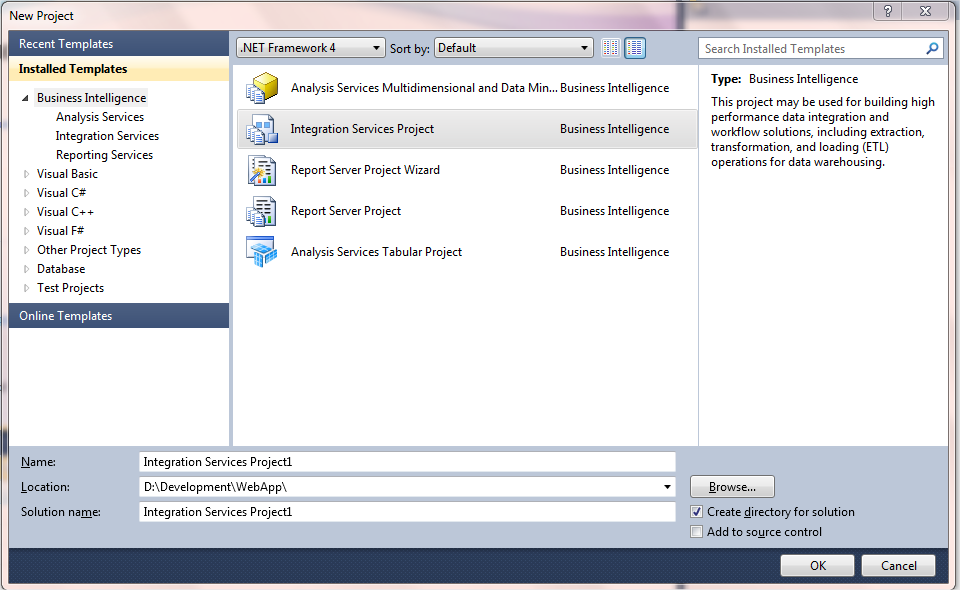Click the Integration Services Project icon
This screenshot has height=590, width=960.
pyautogui.click(x=261, y=129)
